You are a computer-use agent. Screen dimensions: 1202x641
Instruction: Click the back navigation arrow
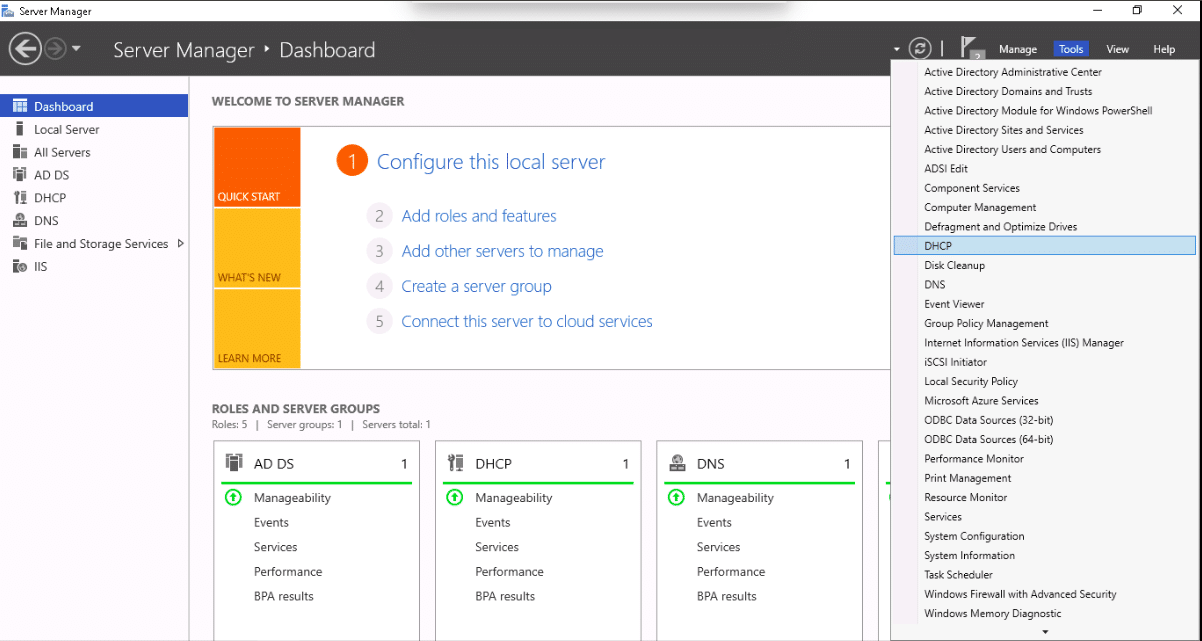click(25, 48)
